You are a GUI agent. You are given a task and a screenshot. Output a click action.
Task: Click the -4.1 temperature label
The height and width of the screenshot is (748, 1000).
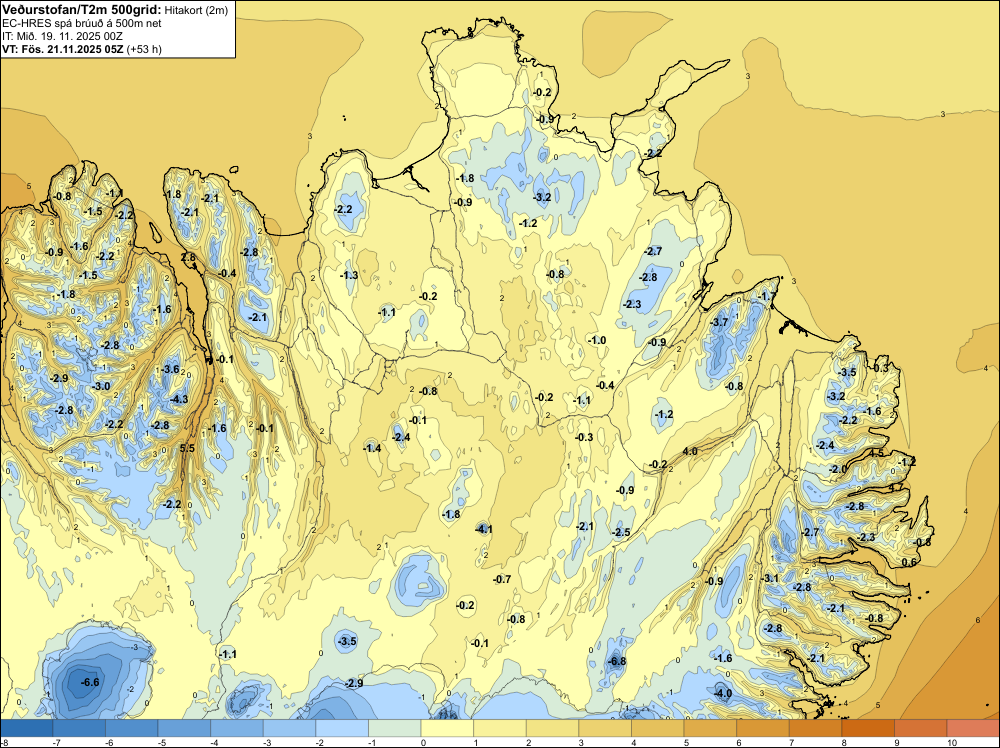click(483, 529)
